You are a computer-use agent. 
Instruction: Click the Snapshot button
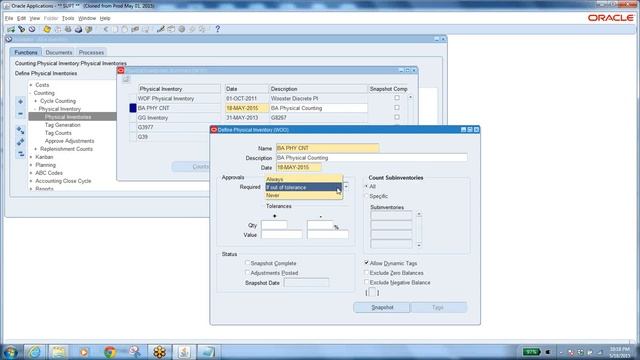click(382, 307)
